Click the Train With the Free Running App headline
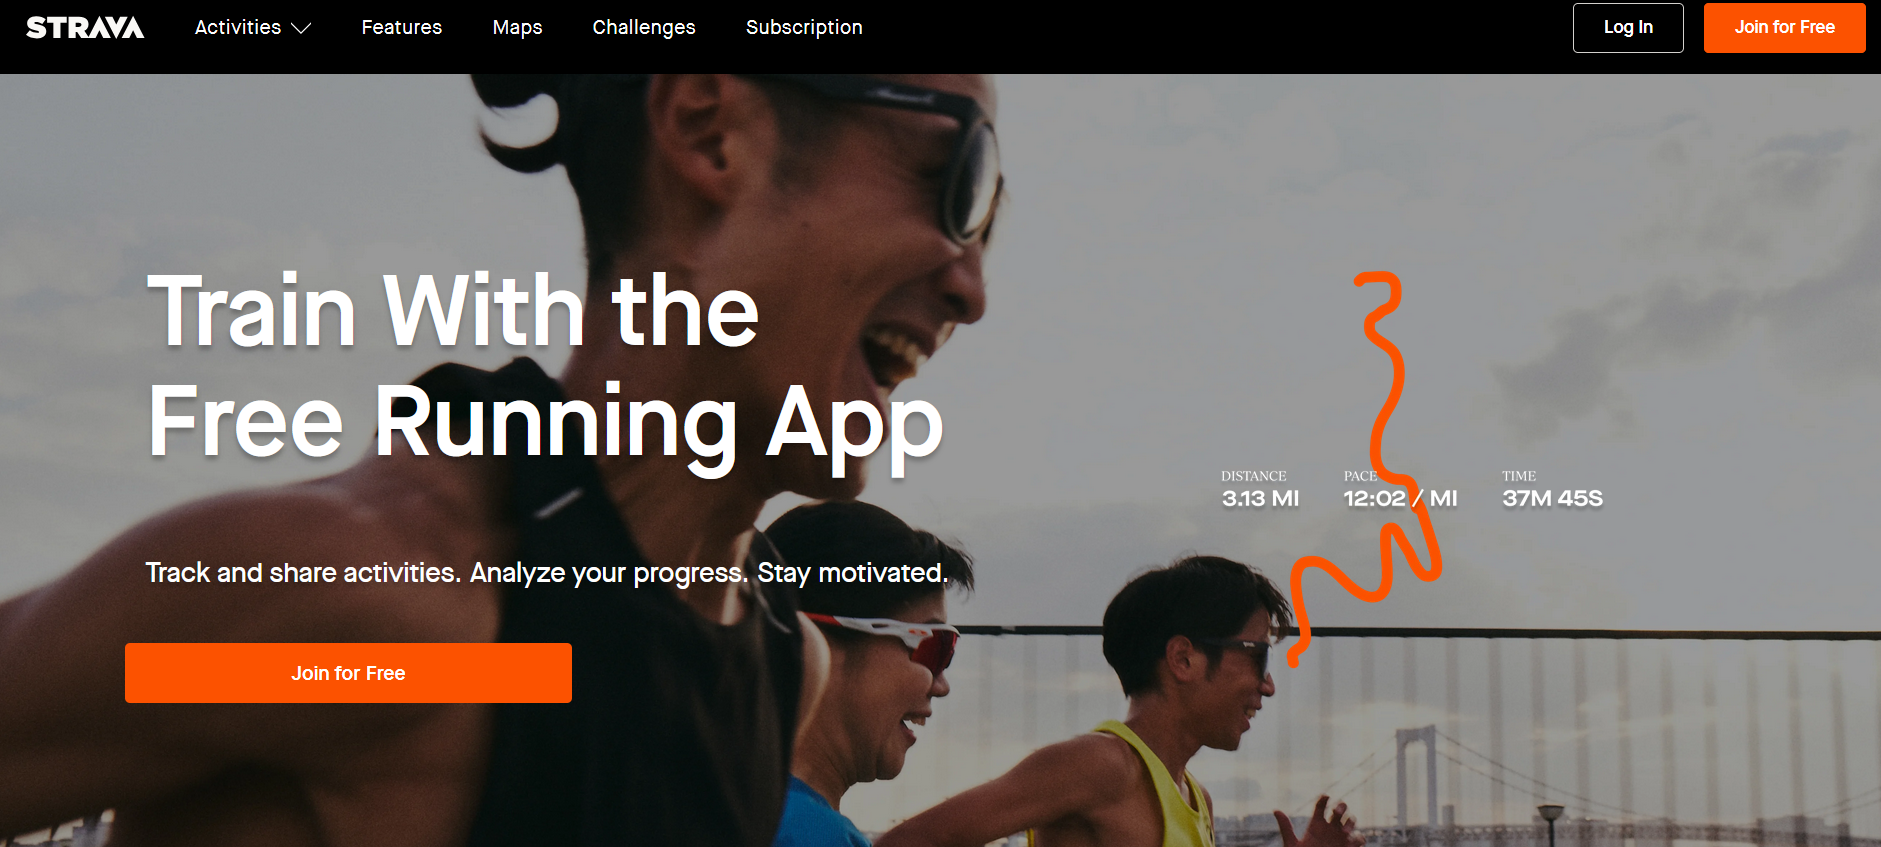 (x=545, y=368)
